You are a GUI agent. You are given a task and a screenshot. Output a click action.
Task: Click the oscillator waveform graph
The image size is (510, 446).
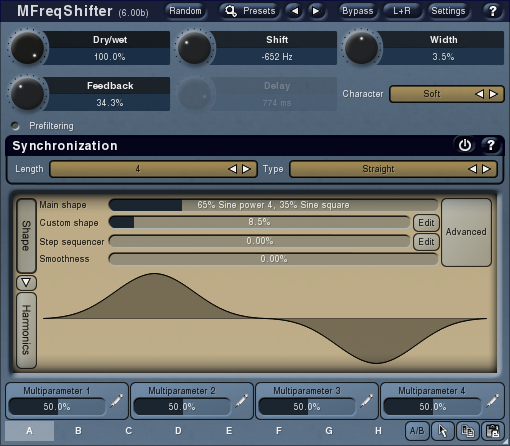265,319
